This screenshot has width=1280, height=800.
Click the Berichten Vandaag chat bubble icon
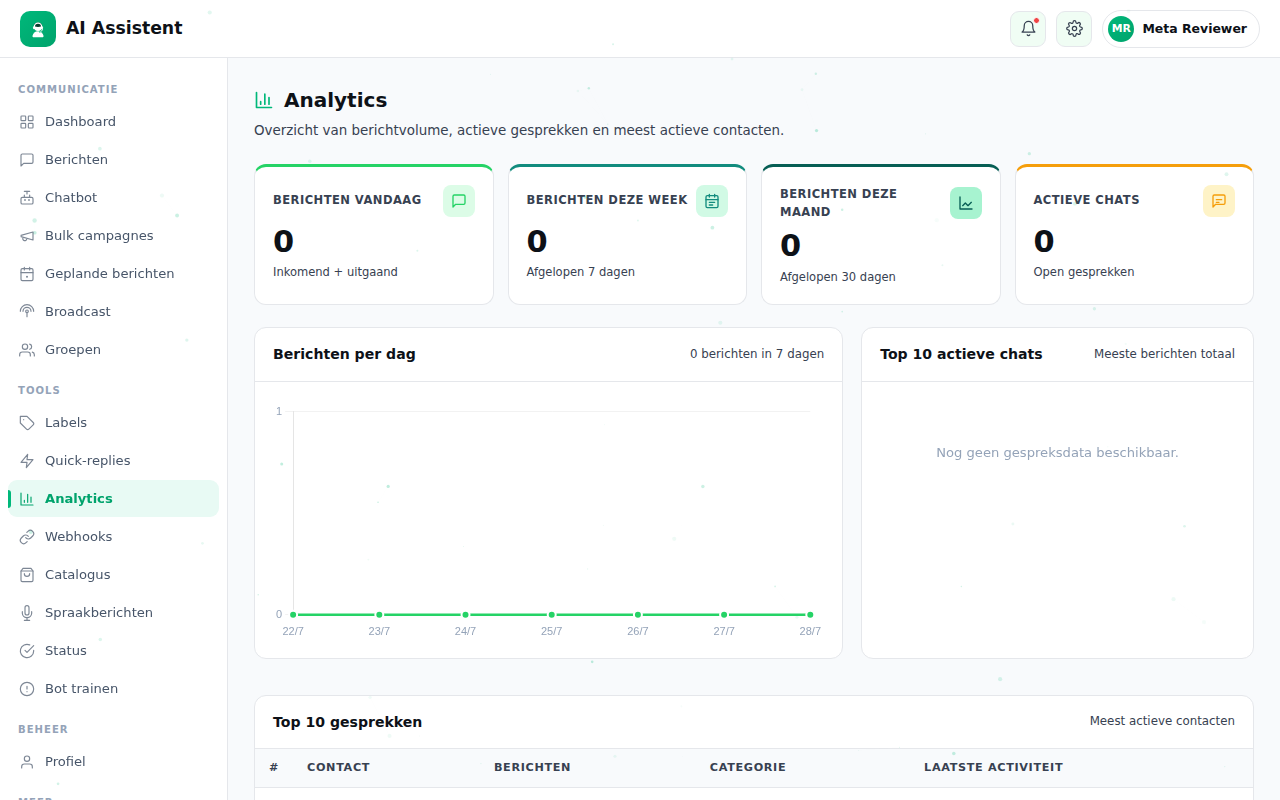click(459, 201)
